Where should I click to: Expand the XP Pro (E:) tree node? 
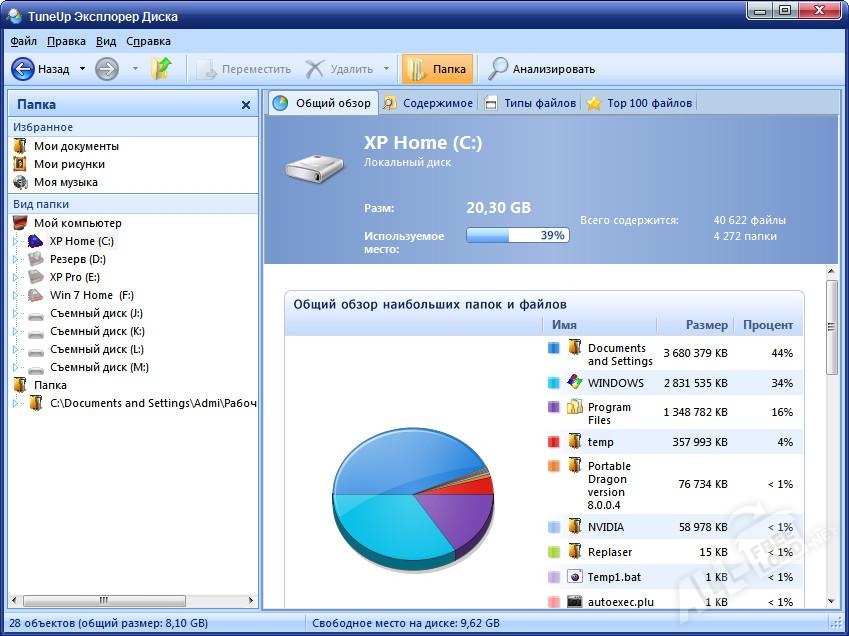(16, 277)
